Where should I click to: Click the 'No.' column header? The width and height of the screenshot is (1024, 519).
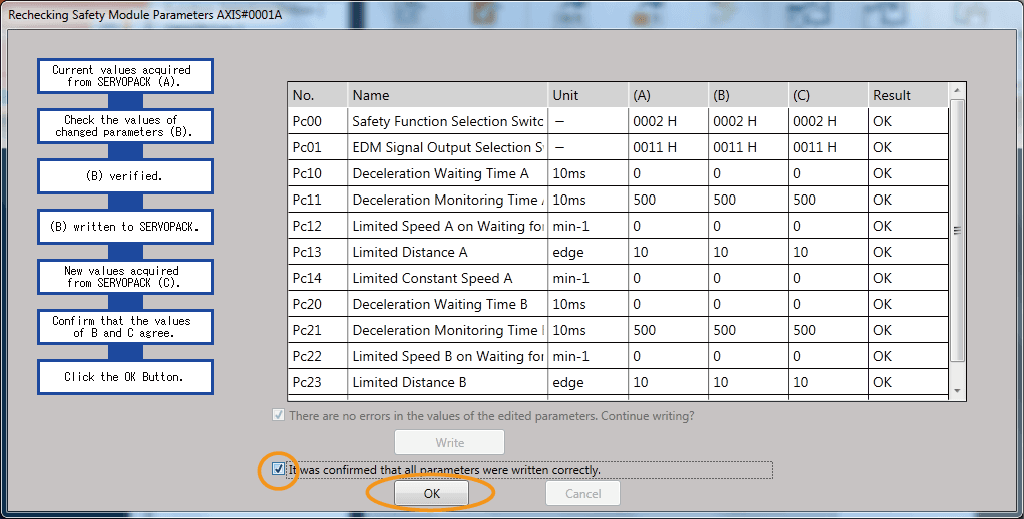point(317,95)
